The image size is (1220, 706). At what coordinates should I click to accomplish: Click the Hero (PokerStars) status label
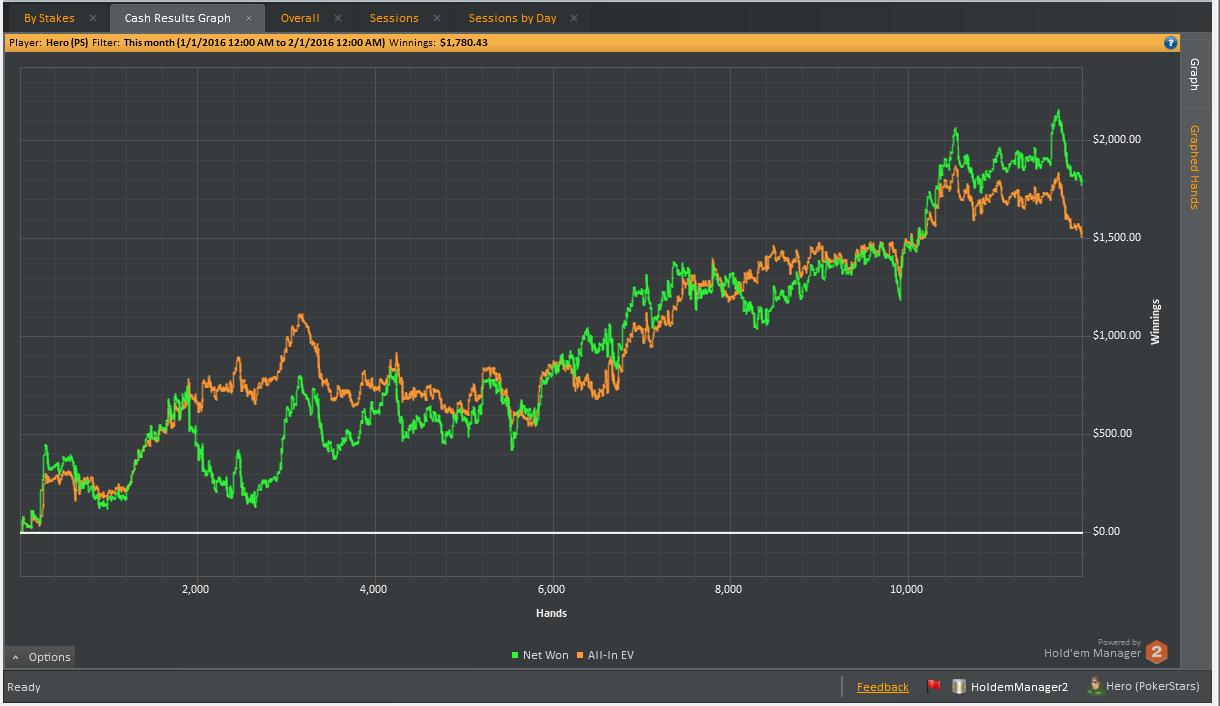1153,687
